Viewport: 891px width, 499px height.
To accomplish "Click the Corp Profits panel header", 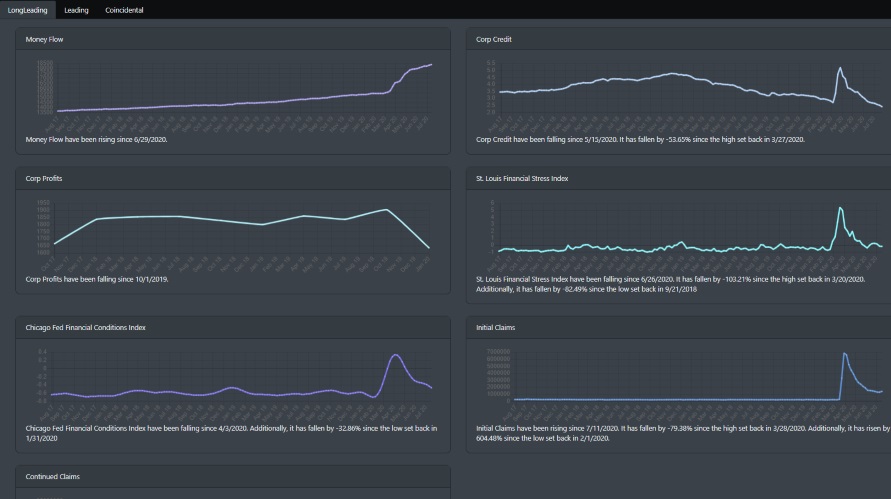I will (x=233, y=178).
